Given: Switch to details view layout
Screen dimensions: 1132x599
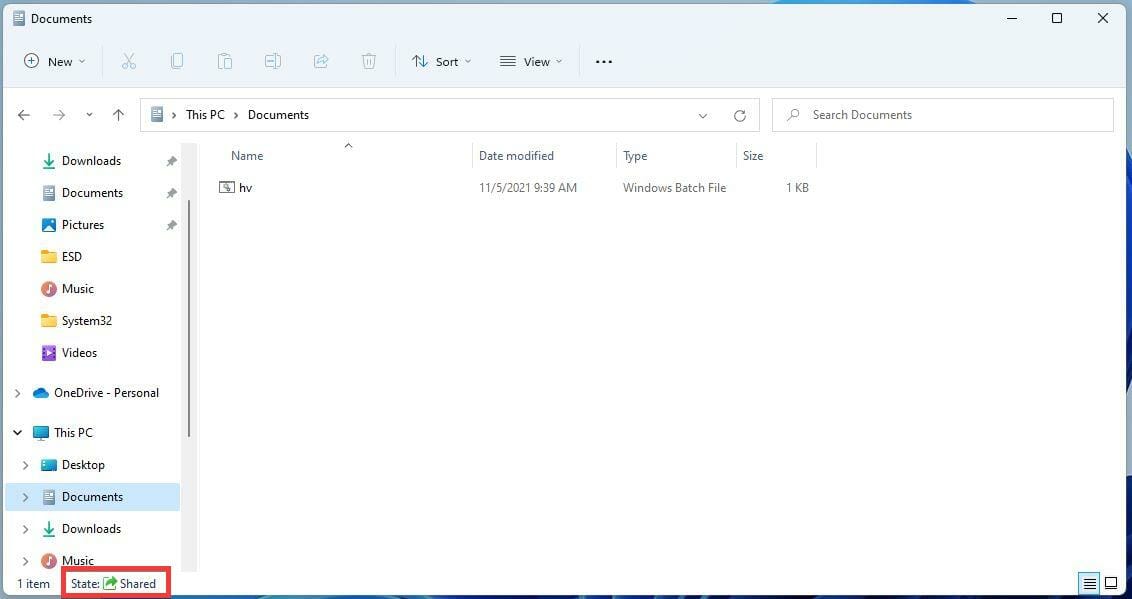Looking at the screenshot, I should pos(1089,583).
